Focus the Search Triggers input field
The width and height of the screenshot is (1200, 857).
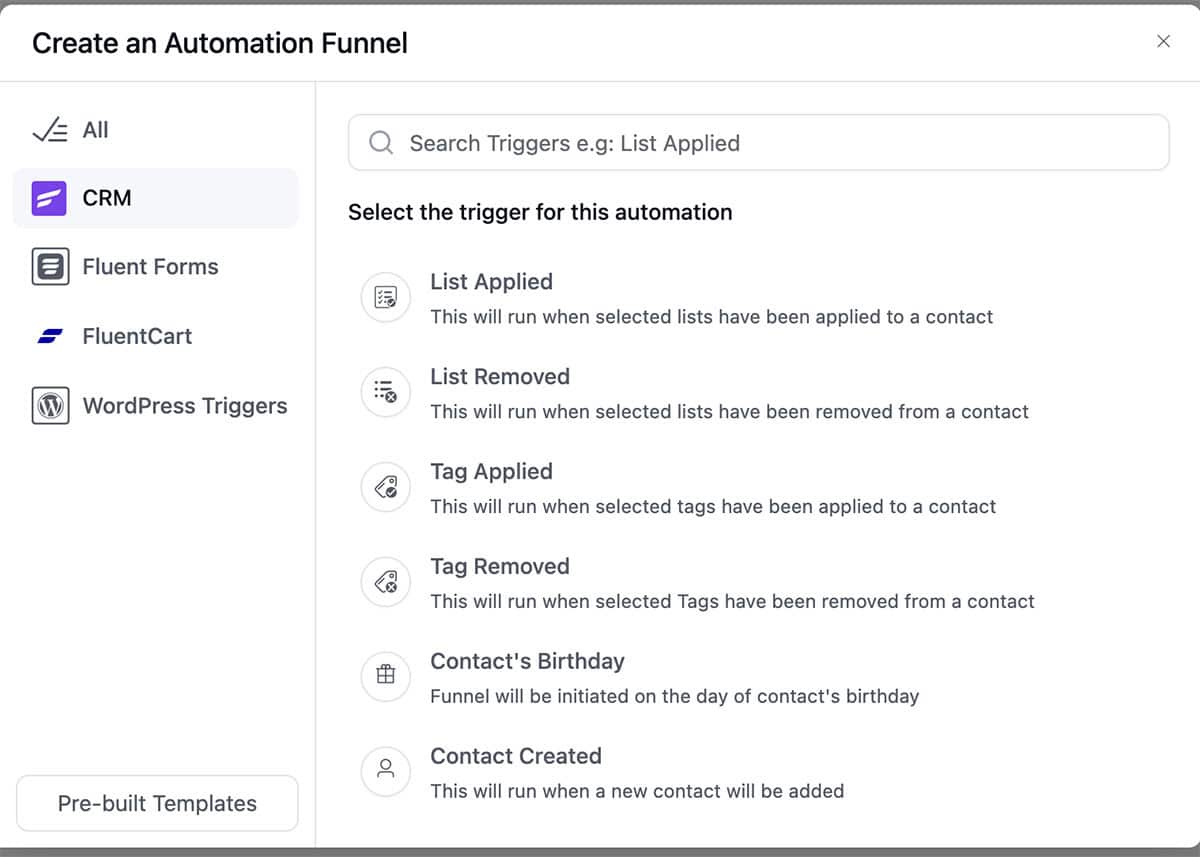(x=758, y=143)
